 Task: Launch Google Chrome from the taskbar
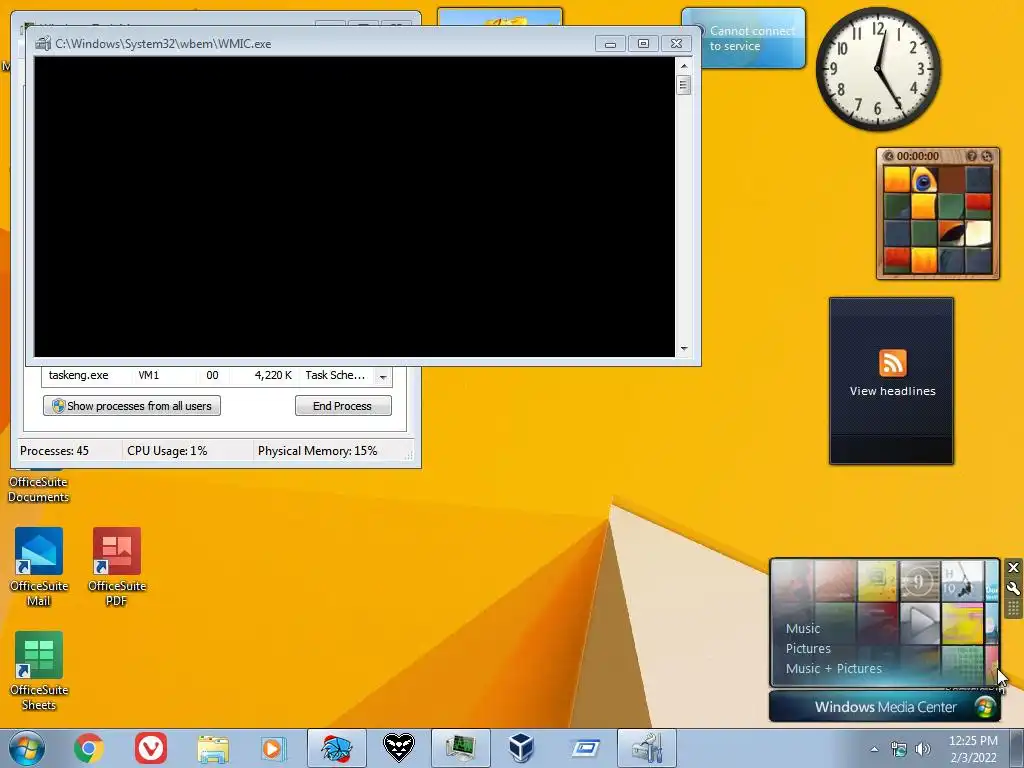(89, 748)
